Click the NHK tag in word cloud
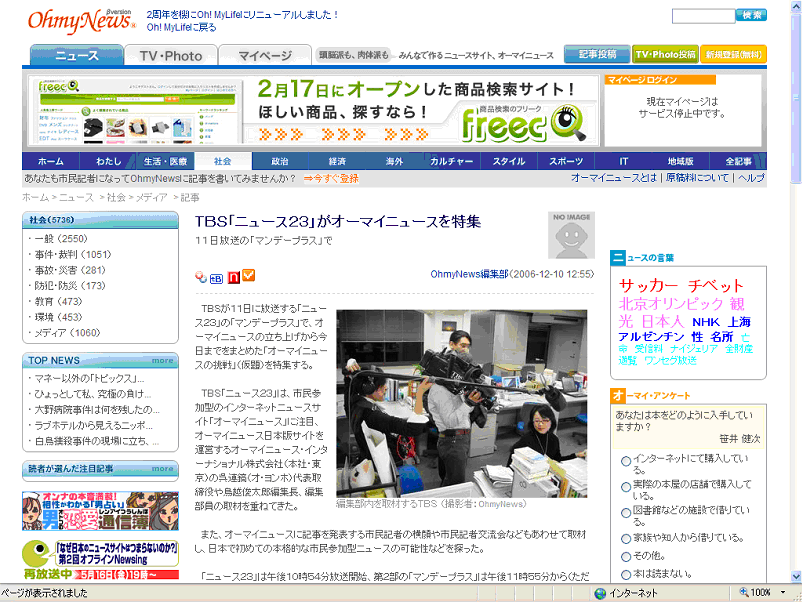Image resolution: width=802 pixels, height=602 pixels. tap(706, 322)
